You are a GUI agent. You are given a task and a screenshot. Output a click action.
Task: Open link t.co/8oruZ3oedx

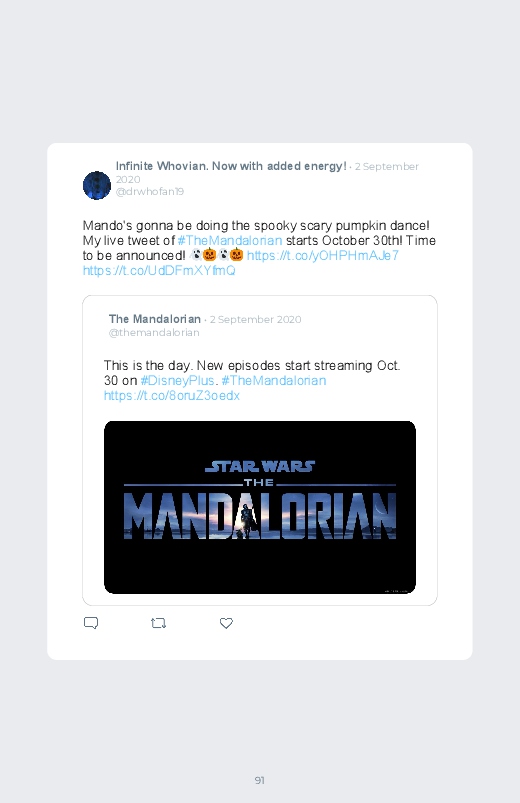(x=172, y=395)
